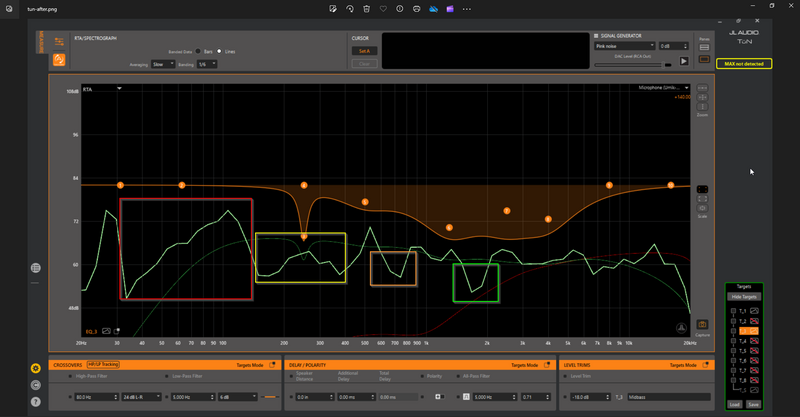
Task: Open the equalizer sliders icon in sidebar
Action: click(59, 42)
